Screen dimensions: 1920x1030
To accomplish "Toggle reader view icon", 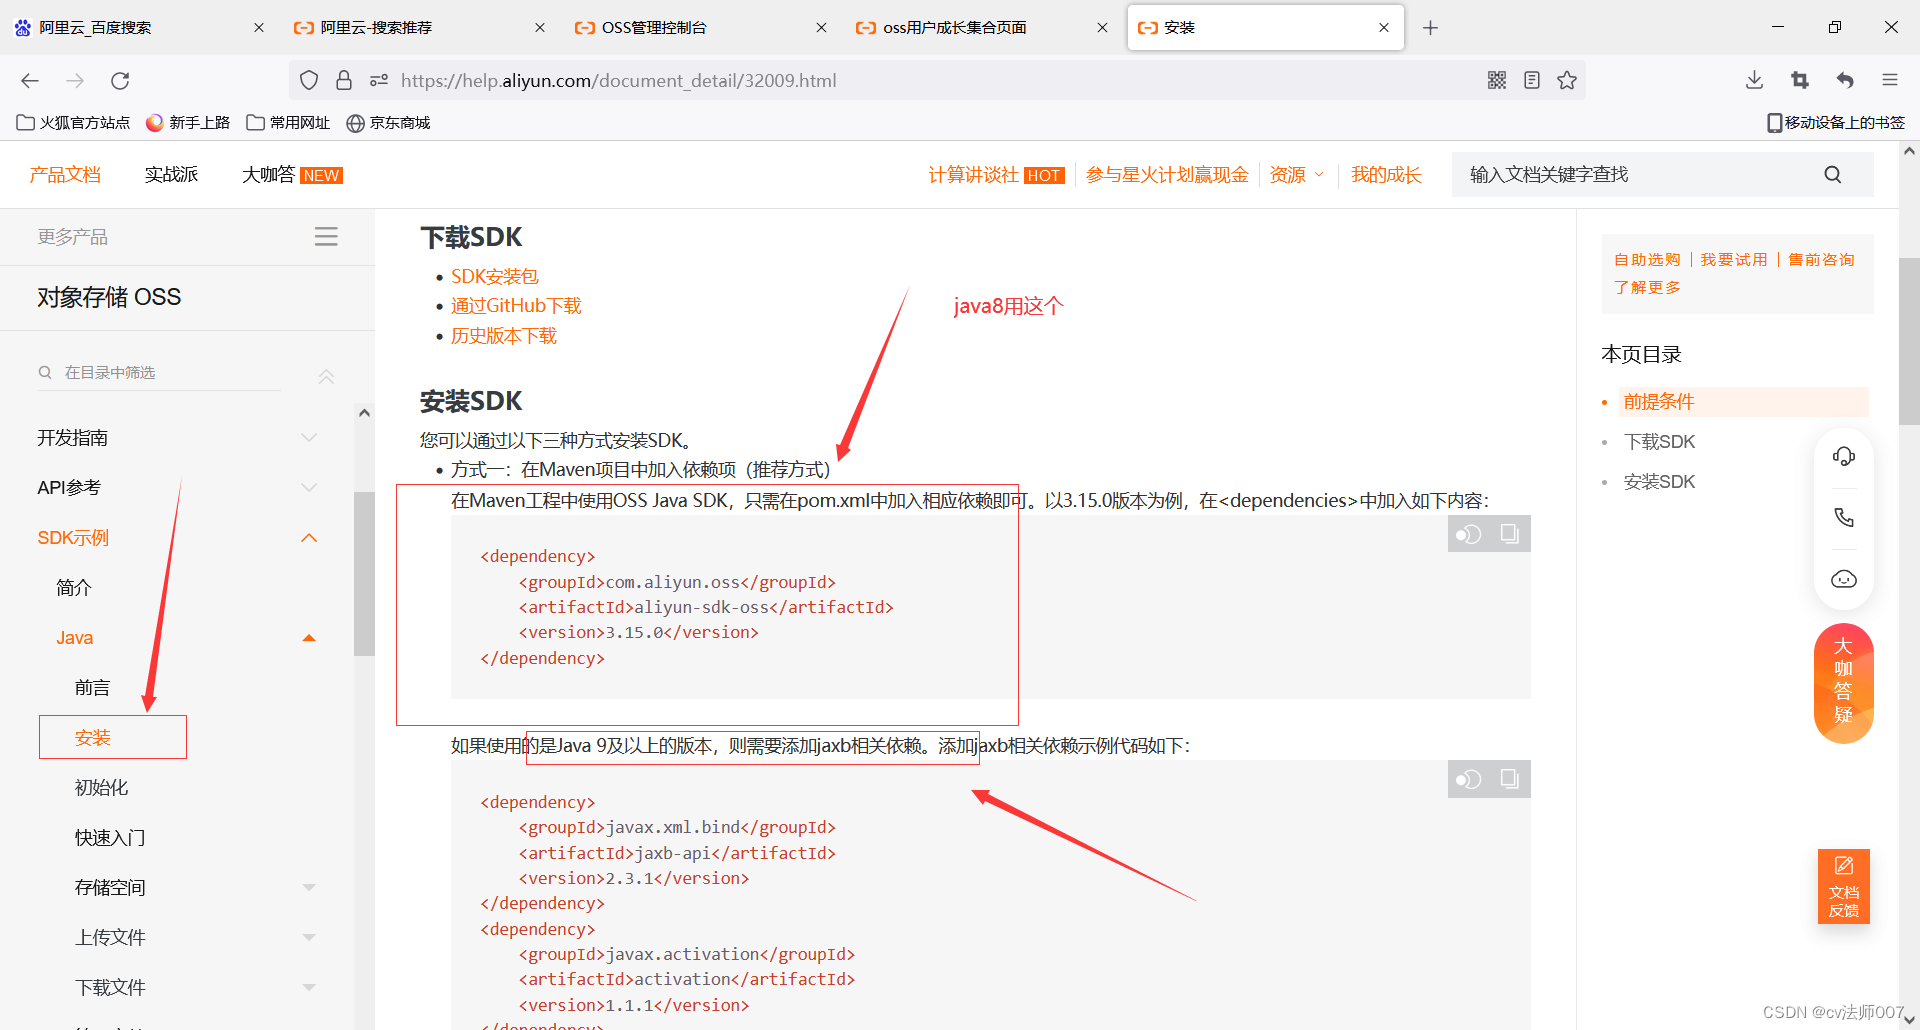I will (1531, 80).
